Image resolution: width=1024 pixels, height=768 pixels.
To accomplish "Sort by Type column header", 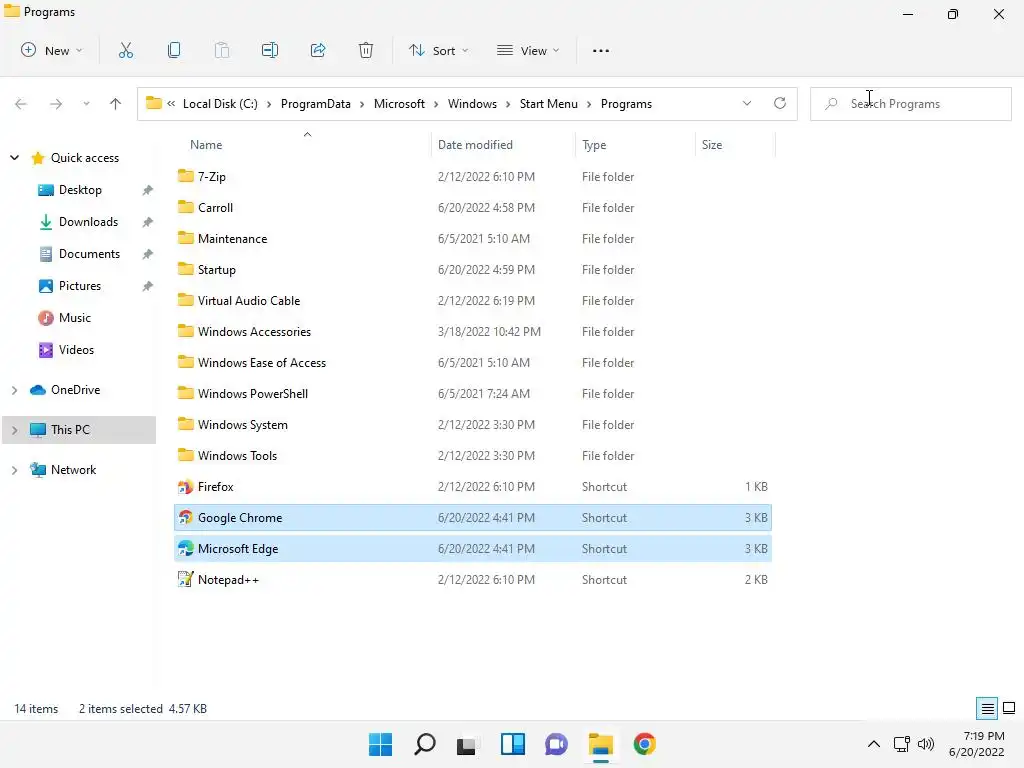I will click(x=635, y=144).
